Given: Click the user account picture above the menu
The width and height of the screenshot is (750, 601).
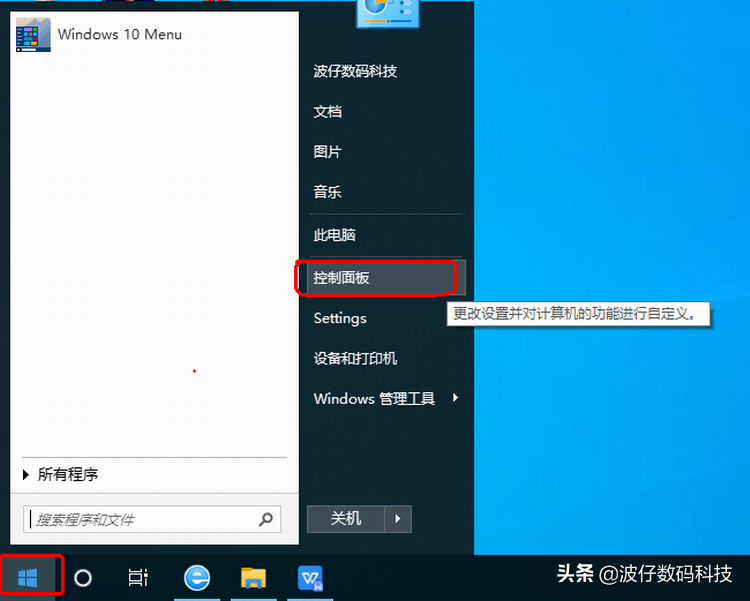Looking at the screenshot, I should (387, 13).
